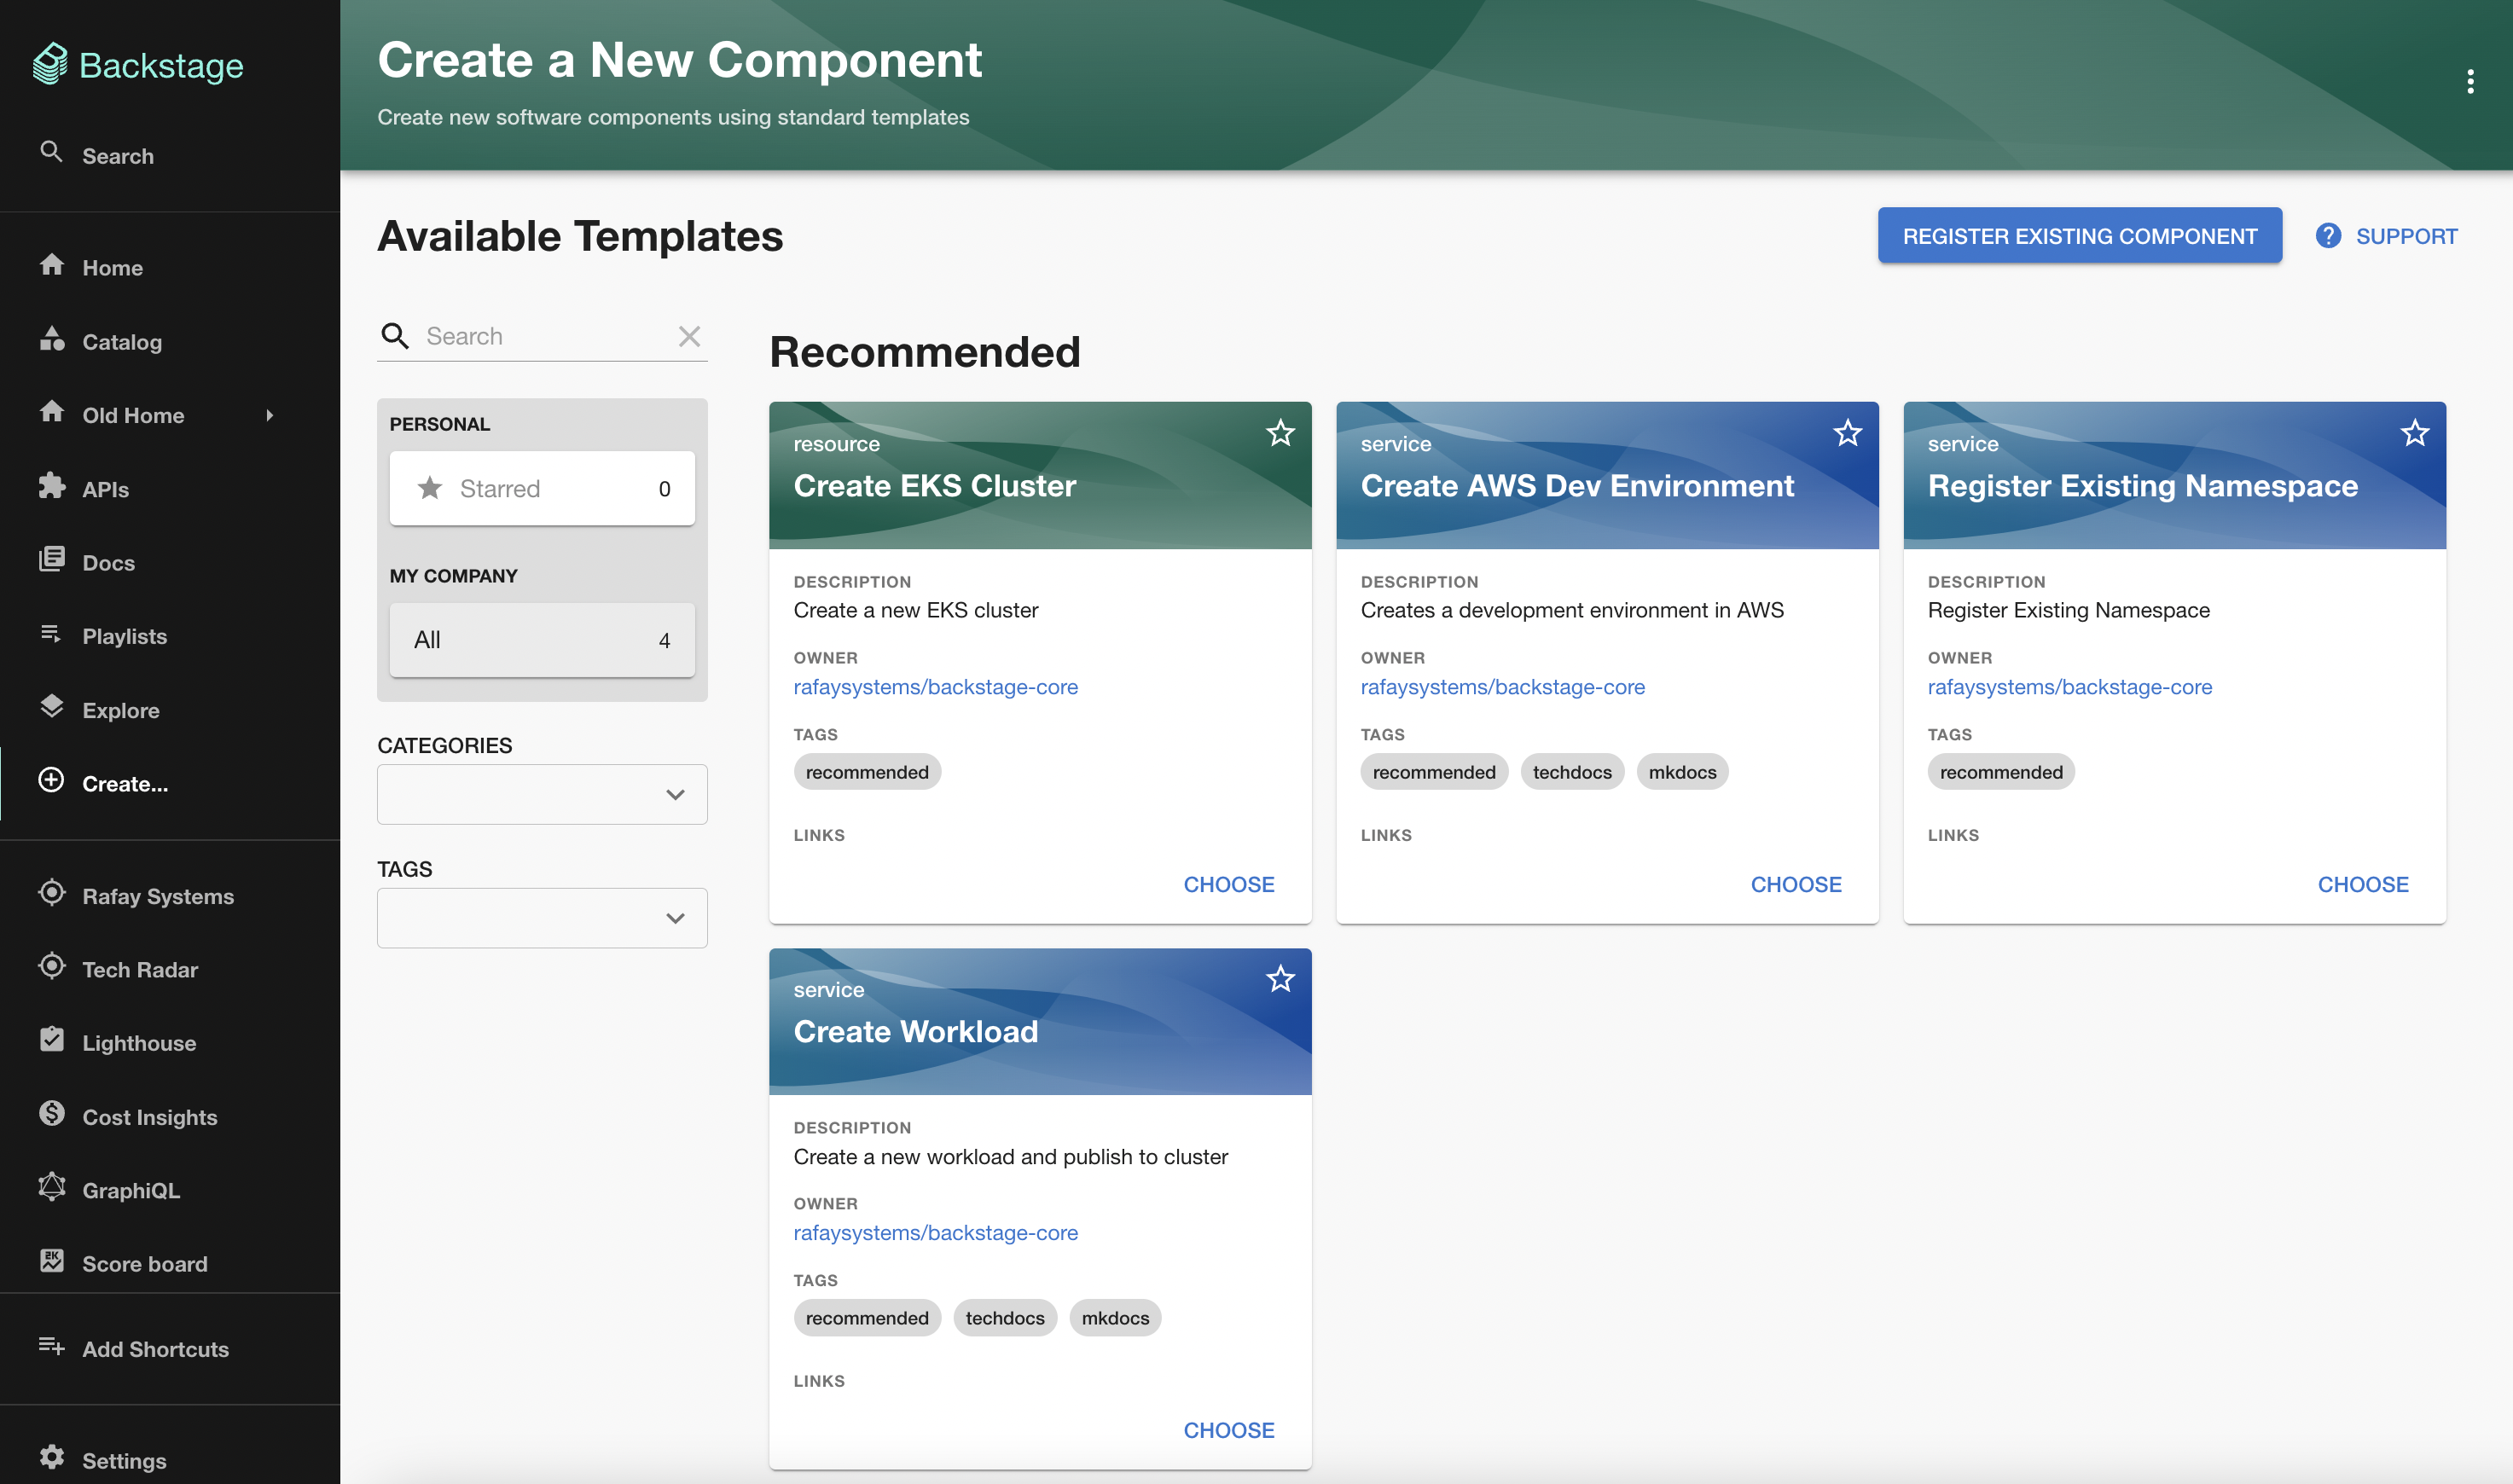2513x1484 pixels.
Task: Star the Create EKS Cluster template
Action: click(x=1280, y=434)
